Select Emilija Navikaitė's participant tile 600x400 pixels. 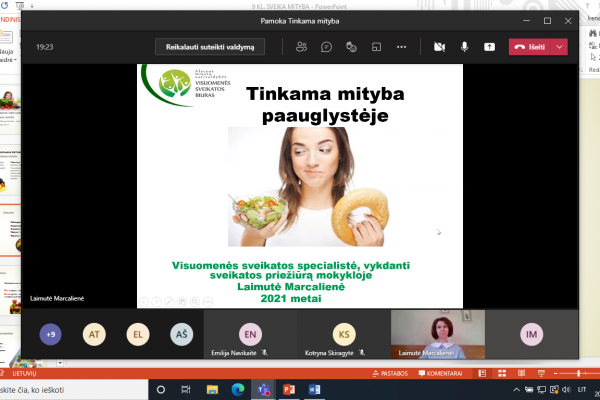[x=250, y=335]
